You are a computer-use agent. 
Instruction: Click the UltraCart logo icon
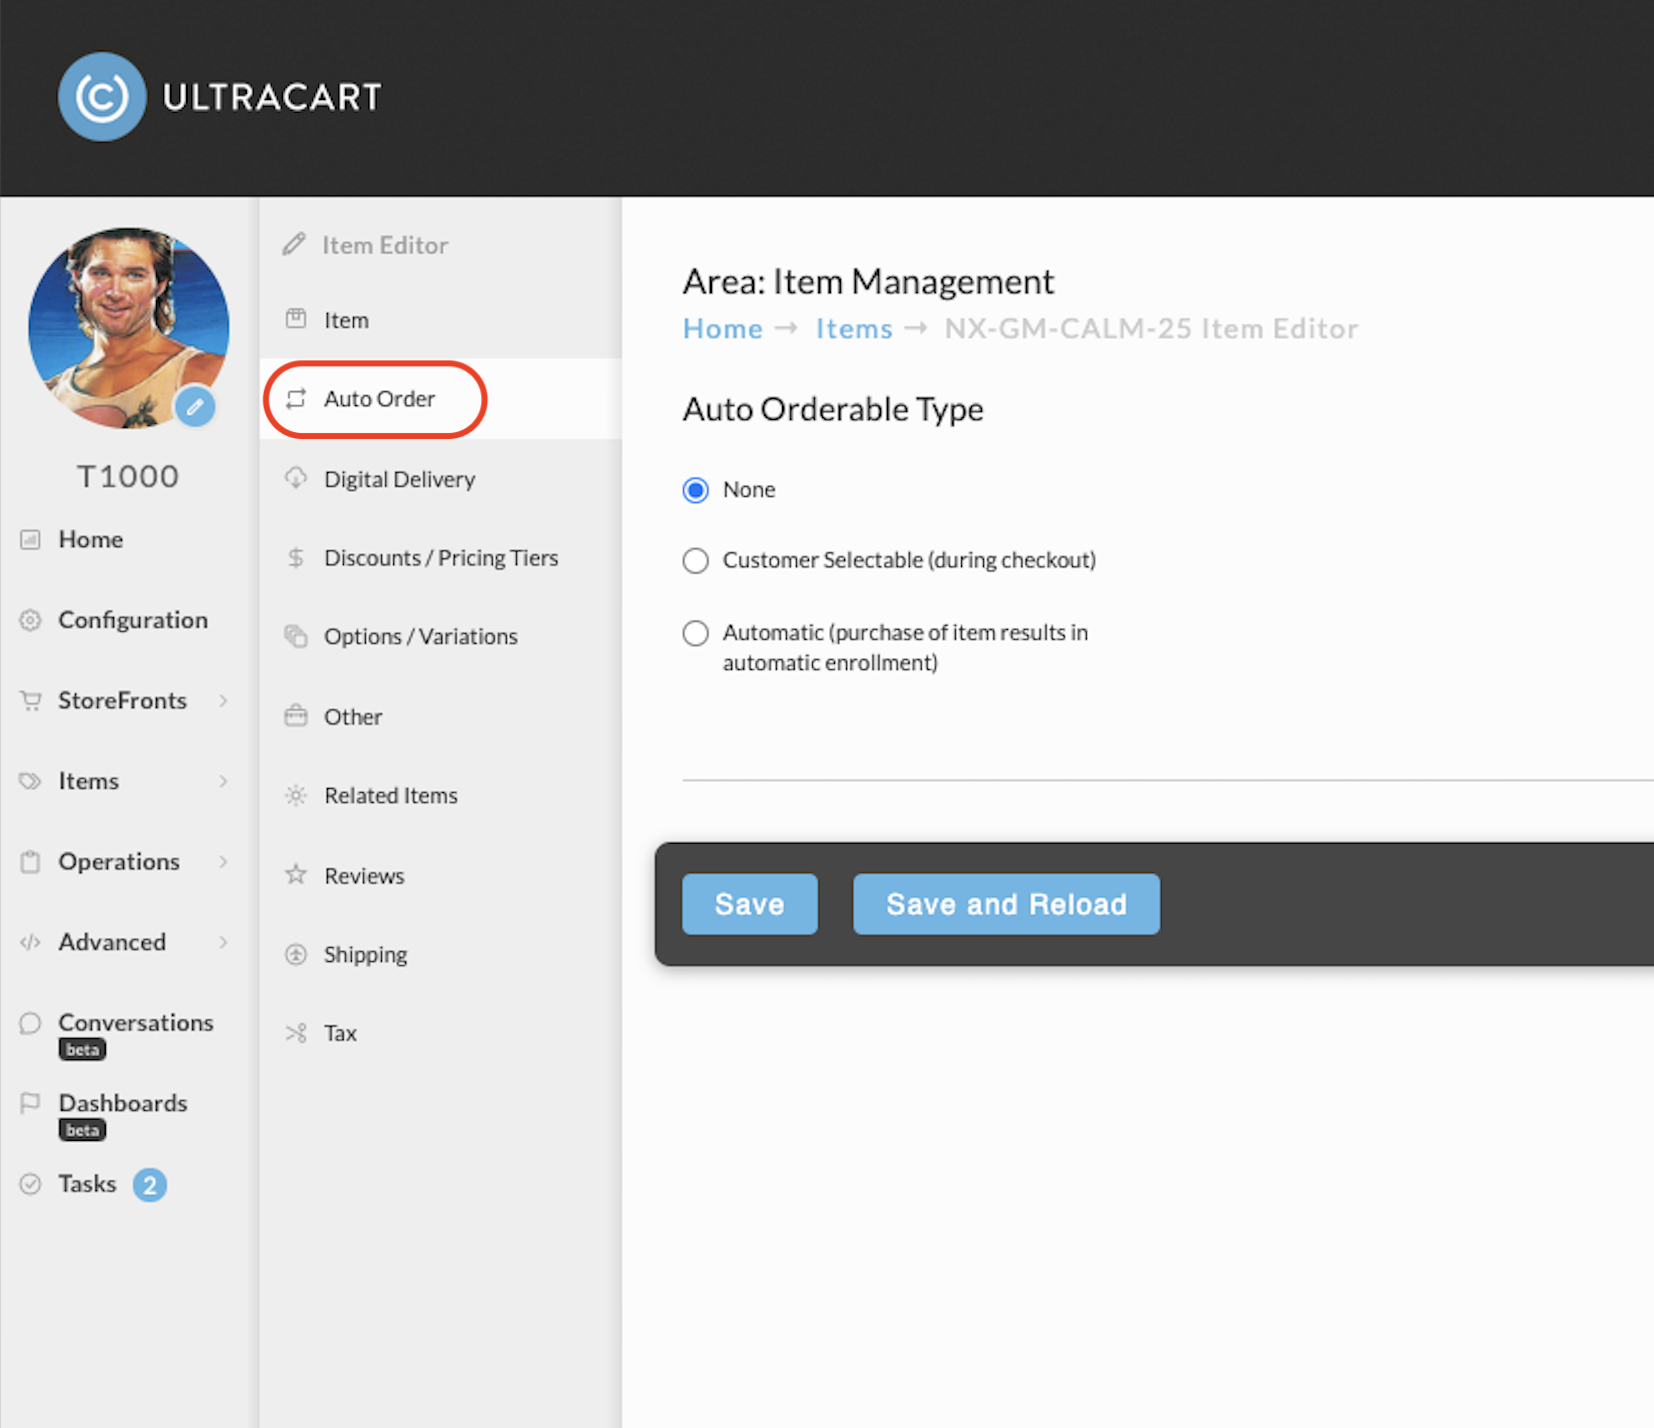click(x=102, y=97)
